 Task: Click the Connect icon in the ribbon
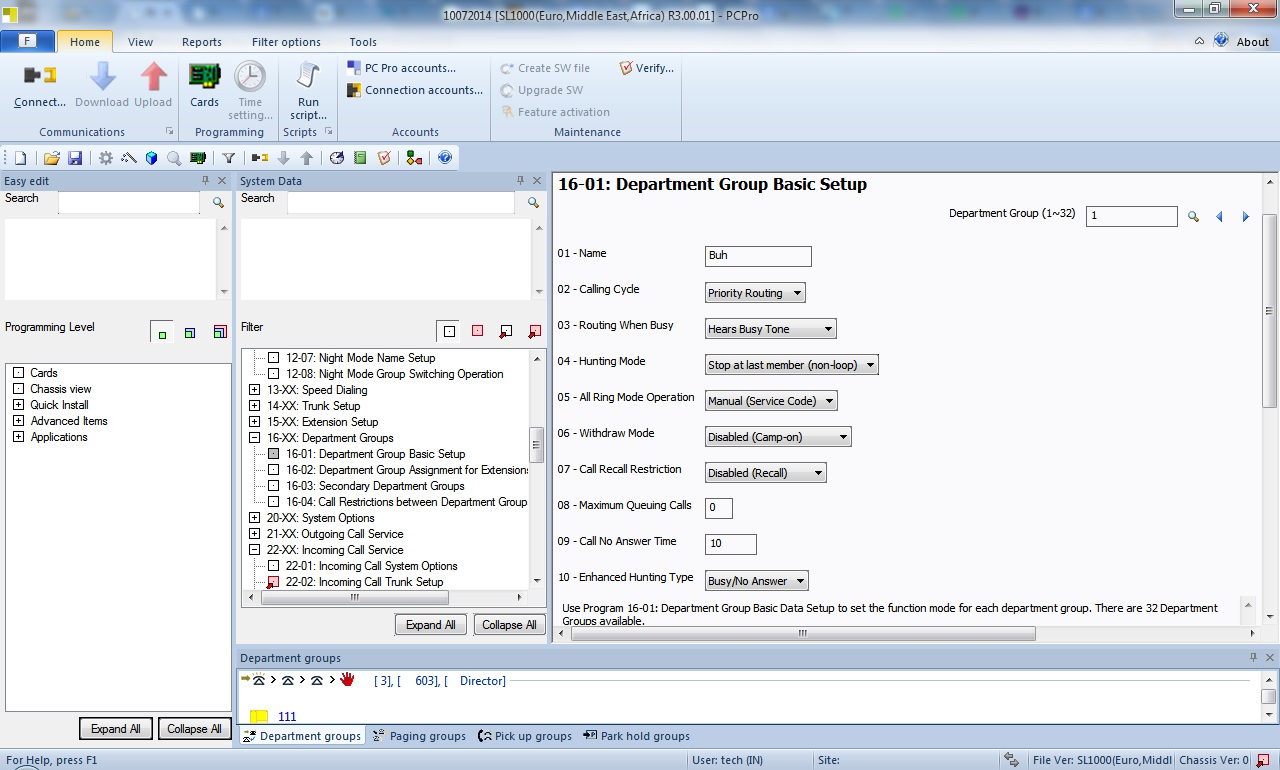(x=40, y=76)
